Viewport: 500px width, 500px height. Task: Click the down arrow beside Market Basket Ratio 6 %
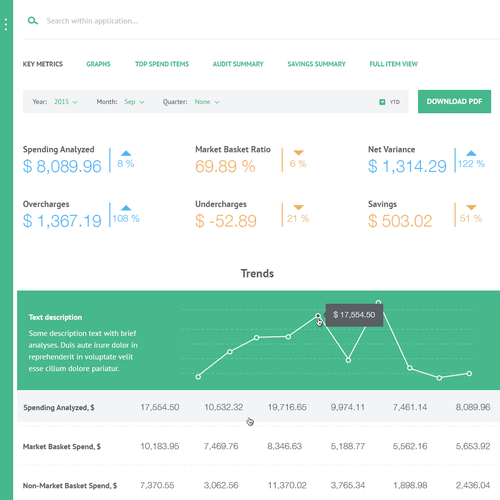298,153
